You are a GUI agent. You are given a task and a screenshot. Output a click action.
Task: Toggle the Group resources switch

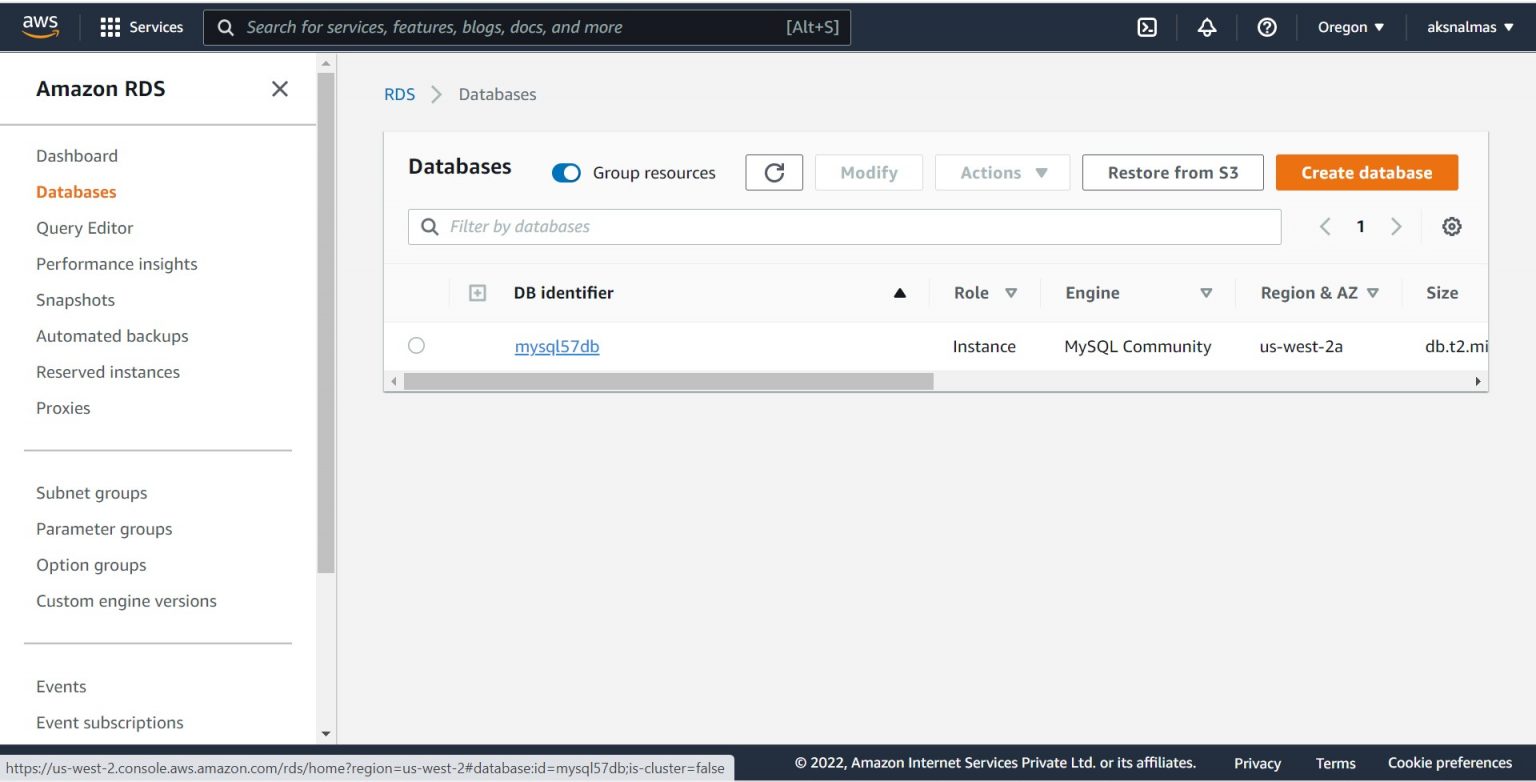(566, 172)
